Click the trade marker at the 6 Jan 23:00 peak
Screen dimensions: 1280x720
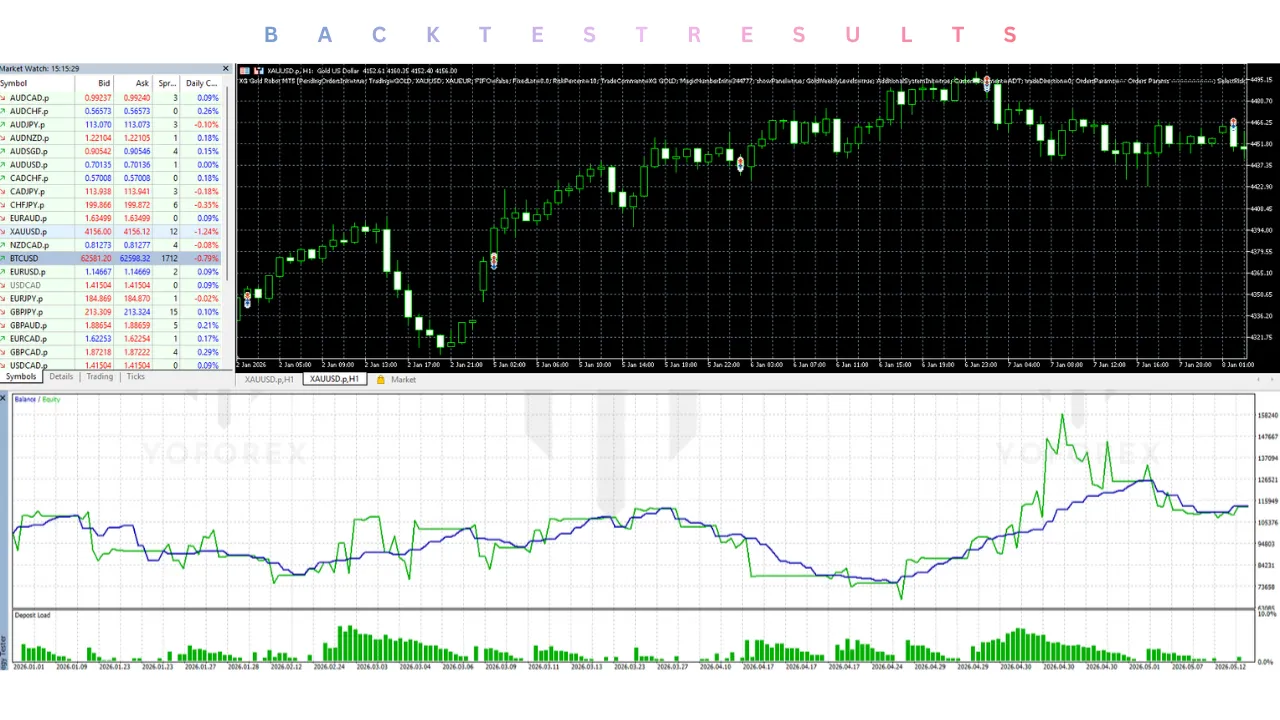(x=987, y=82)
